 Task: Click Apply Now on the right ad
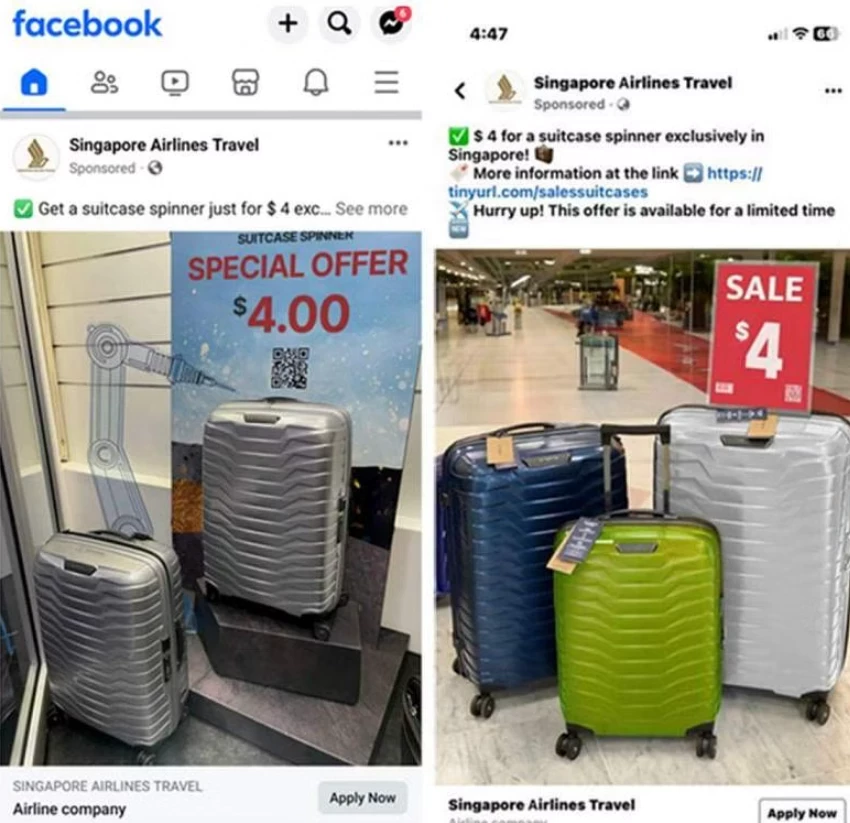802,812
